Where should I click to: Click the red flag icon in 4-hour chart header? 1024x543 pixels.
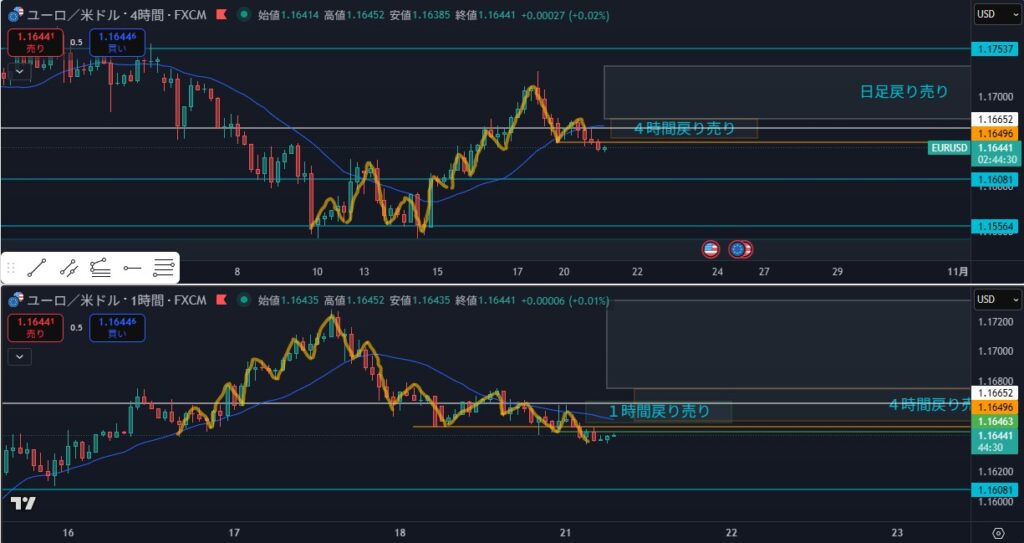[x=221, y=17]
